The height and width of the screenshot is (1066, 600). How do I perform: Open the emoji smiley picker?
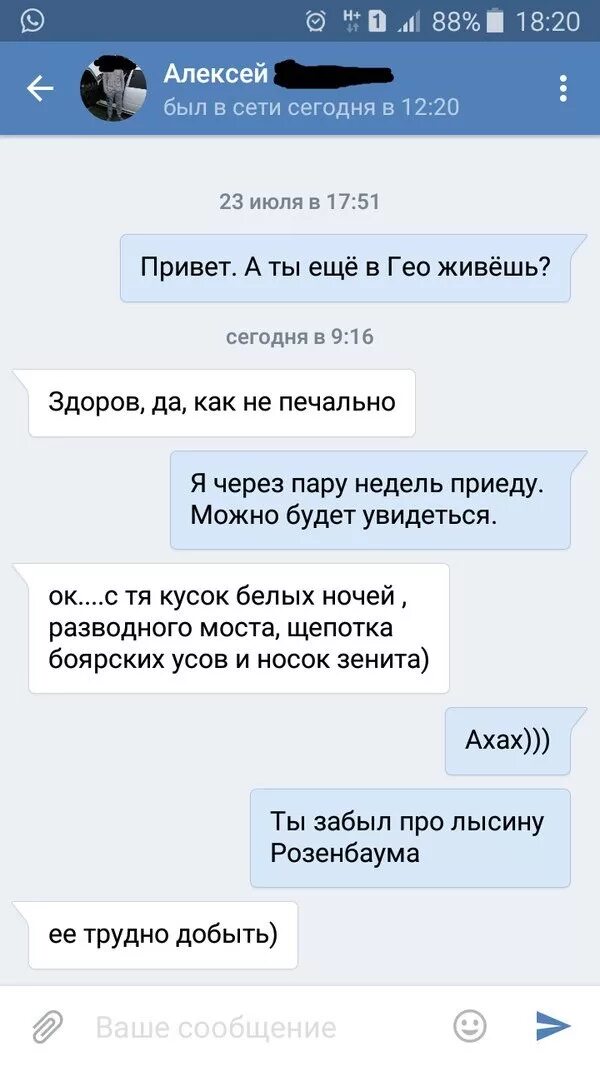tap(470, 1025)
